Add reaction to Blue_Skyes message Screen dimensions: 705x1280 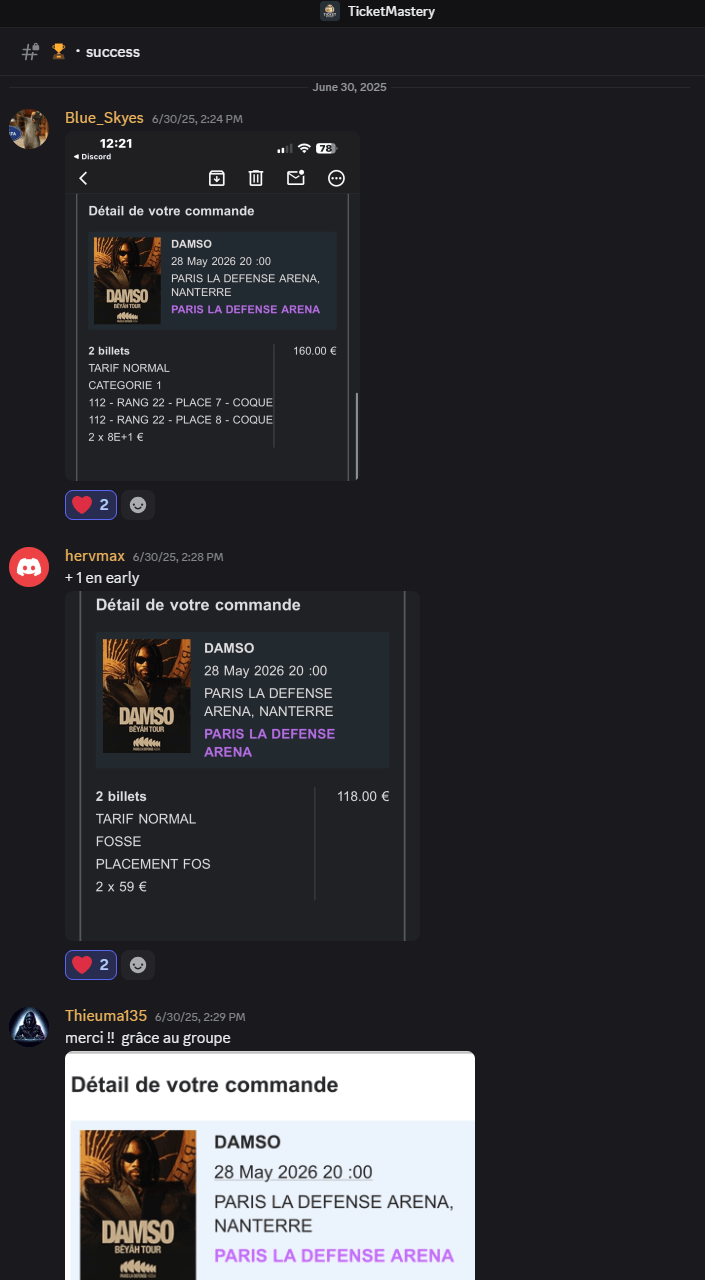pos(138,505)
